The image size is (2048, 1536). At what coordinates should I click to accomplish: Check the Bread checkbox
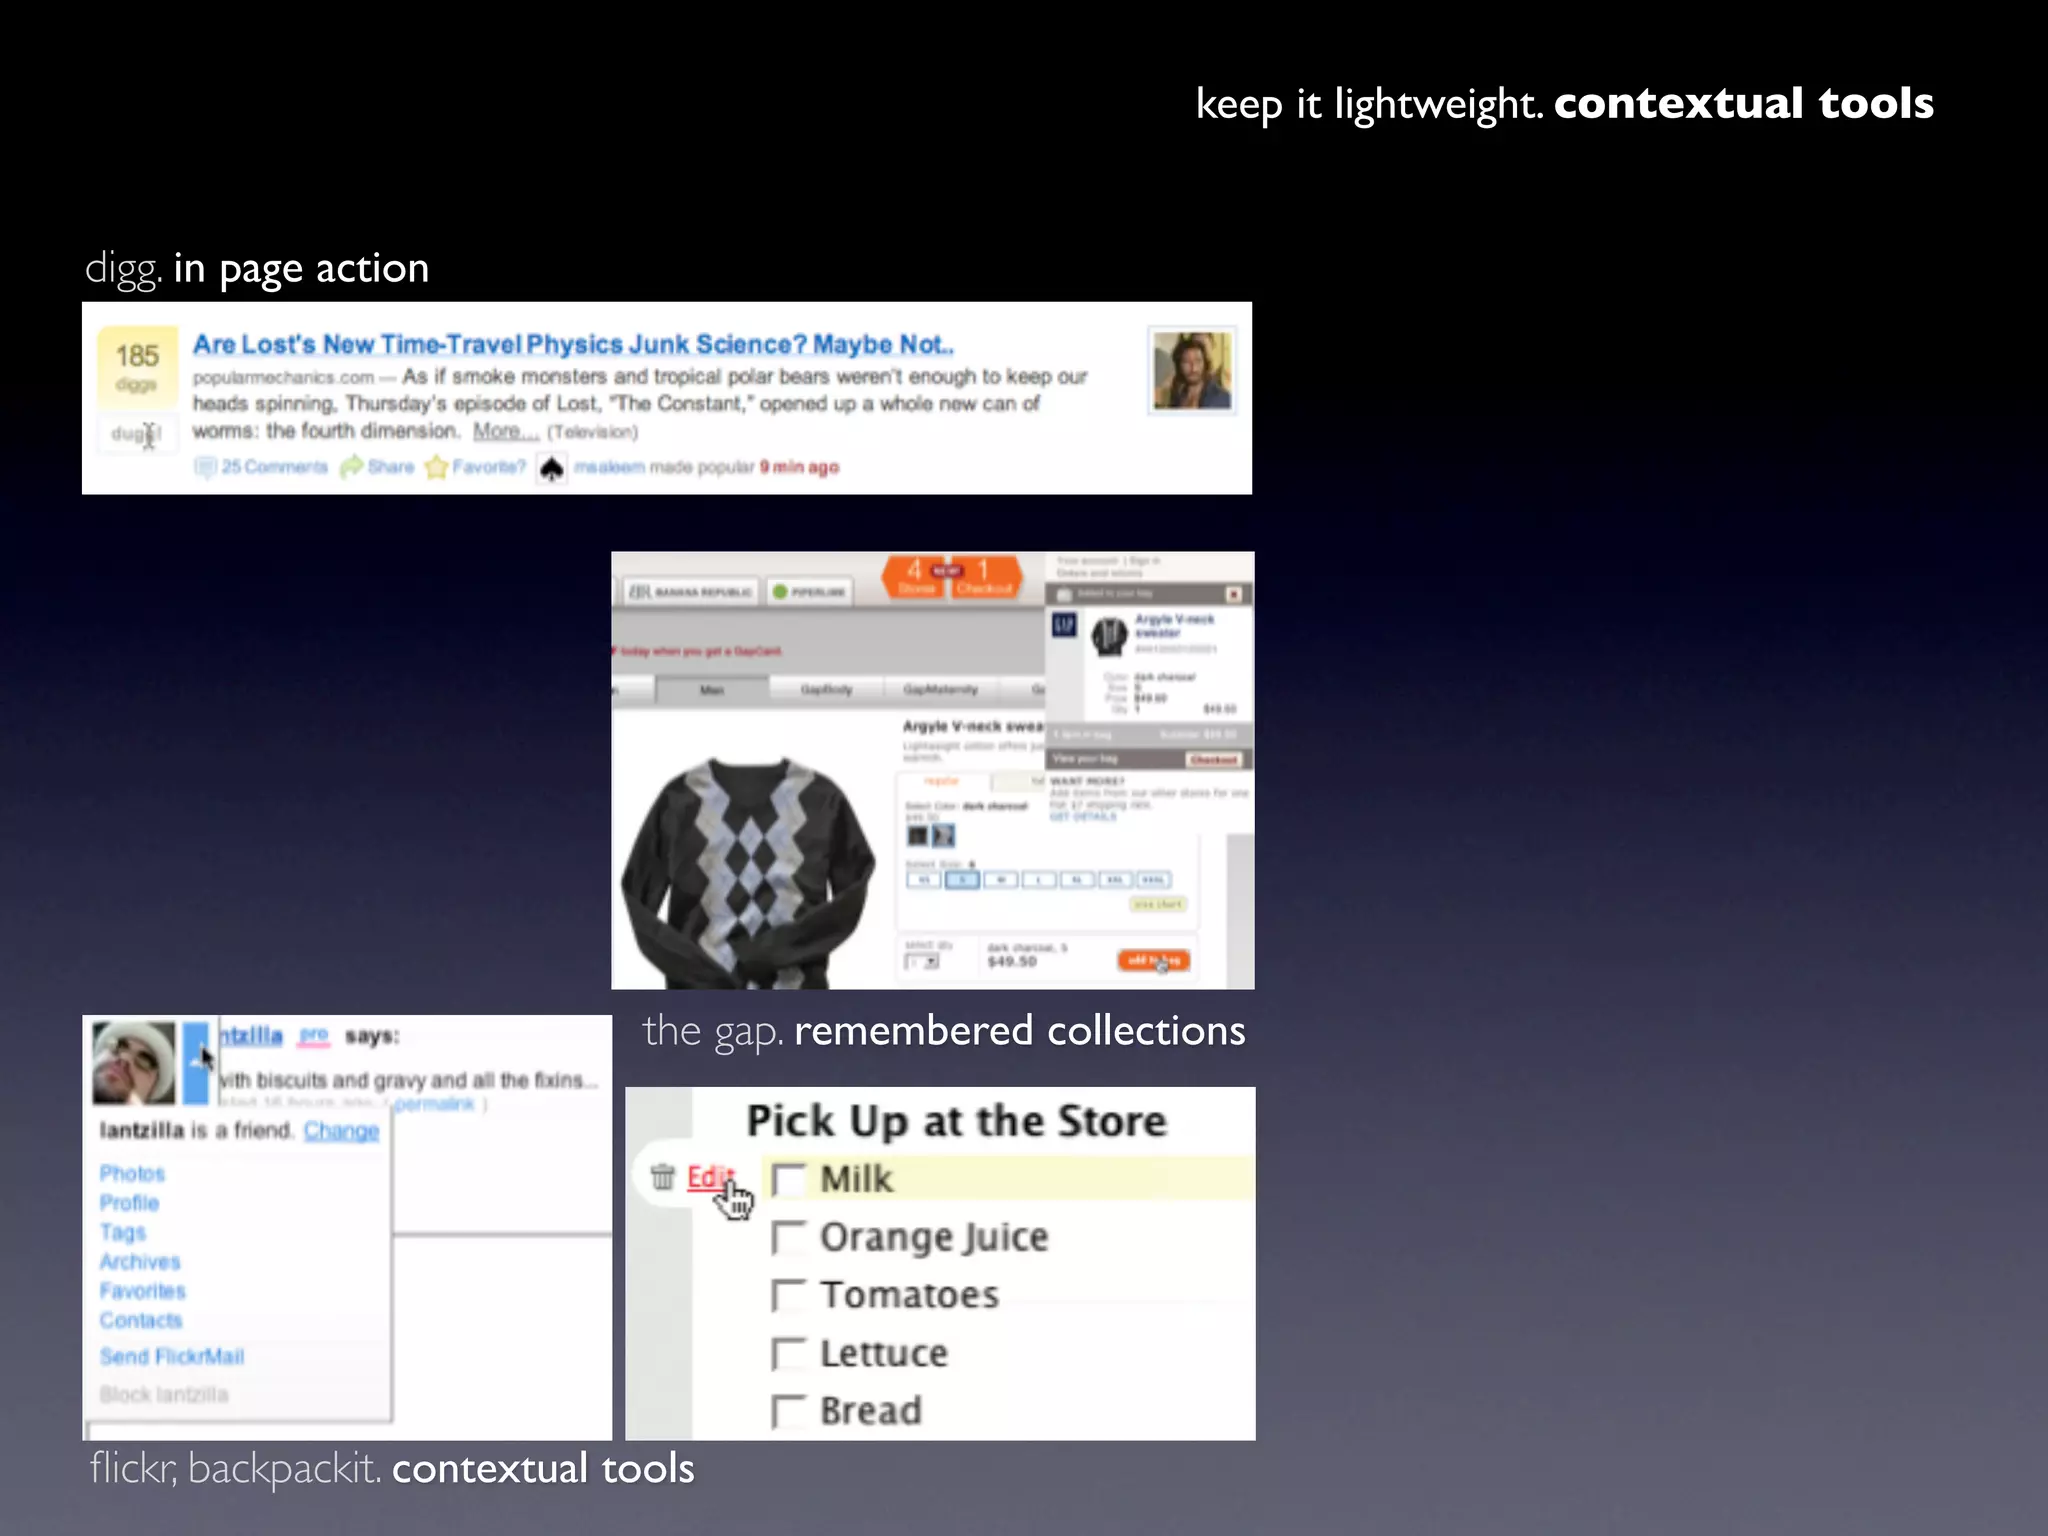[x=789, y=1412]
